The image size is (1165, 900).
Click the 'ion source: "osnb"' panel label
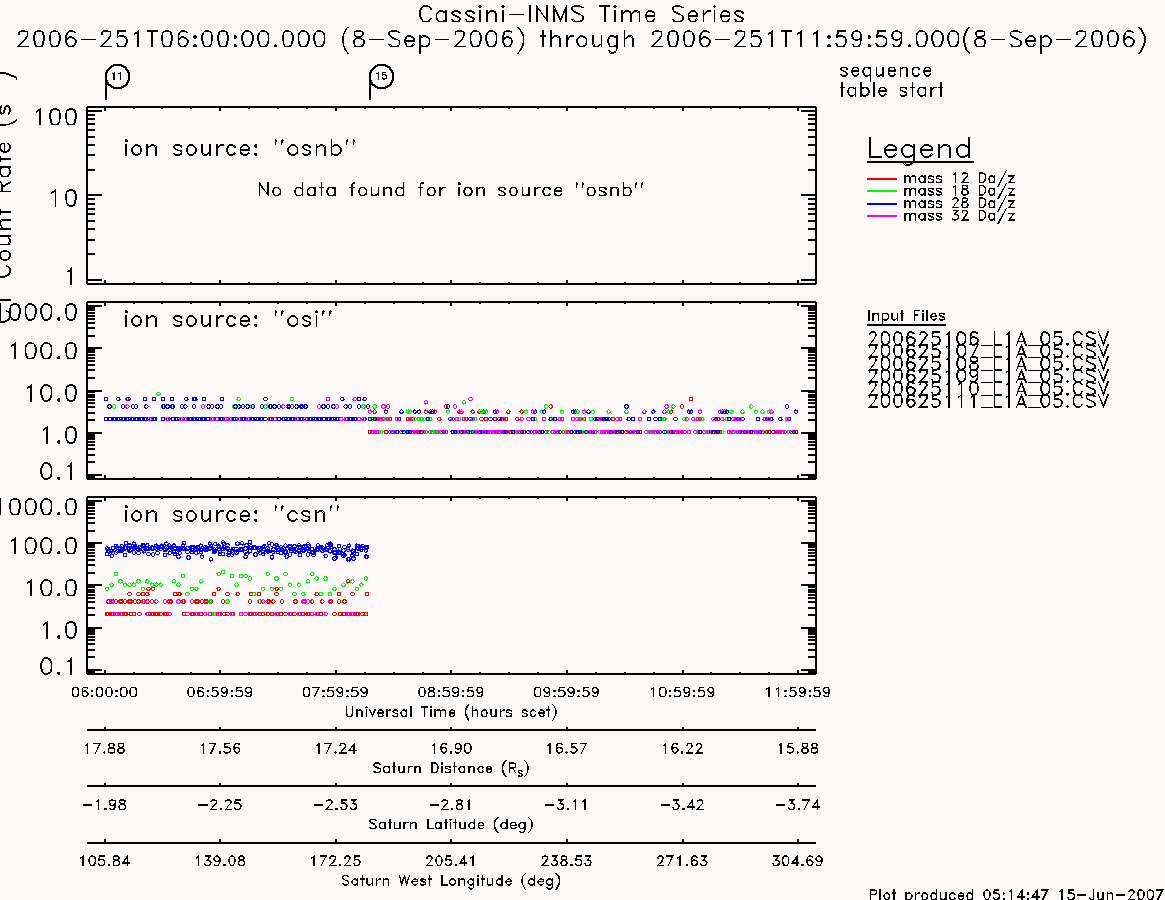(x=239, y=148)
